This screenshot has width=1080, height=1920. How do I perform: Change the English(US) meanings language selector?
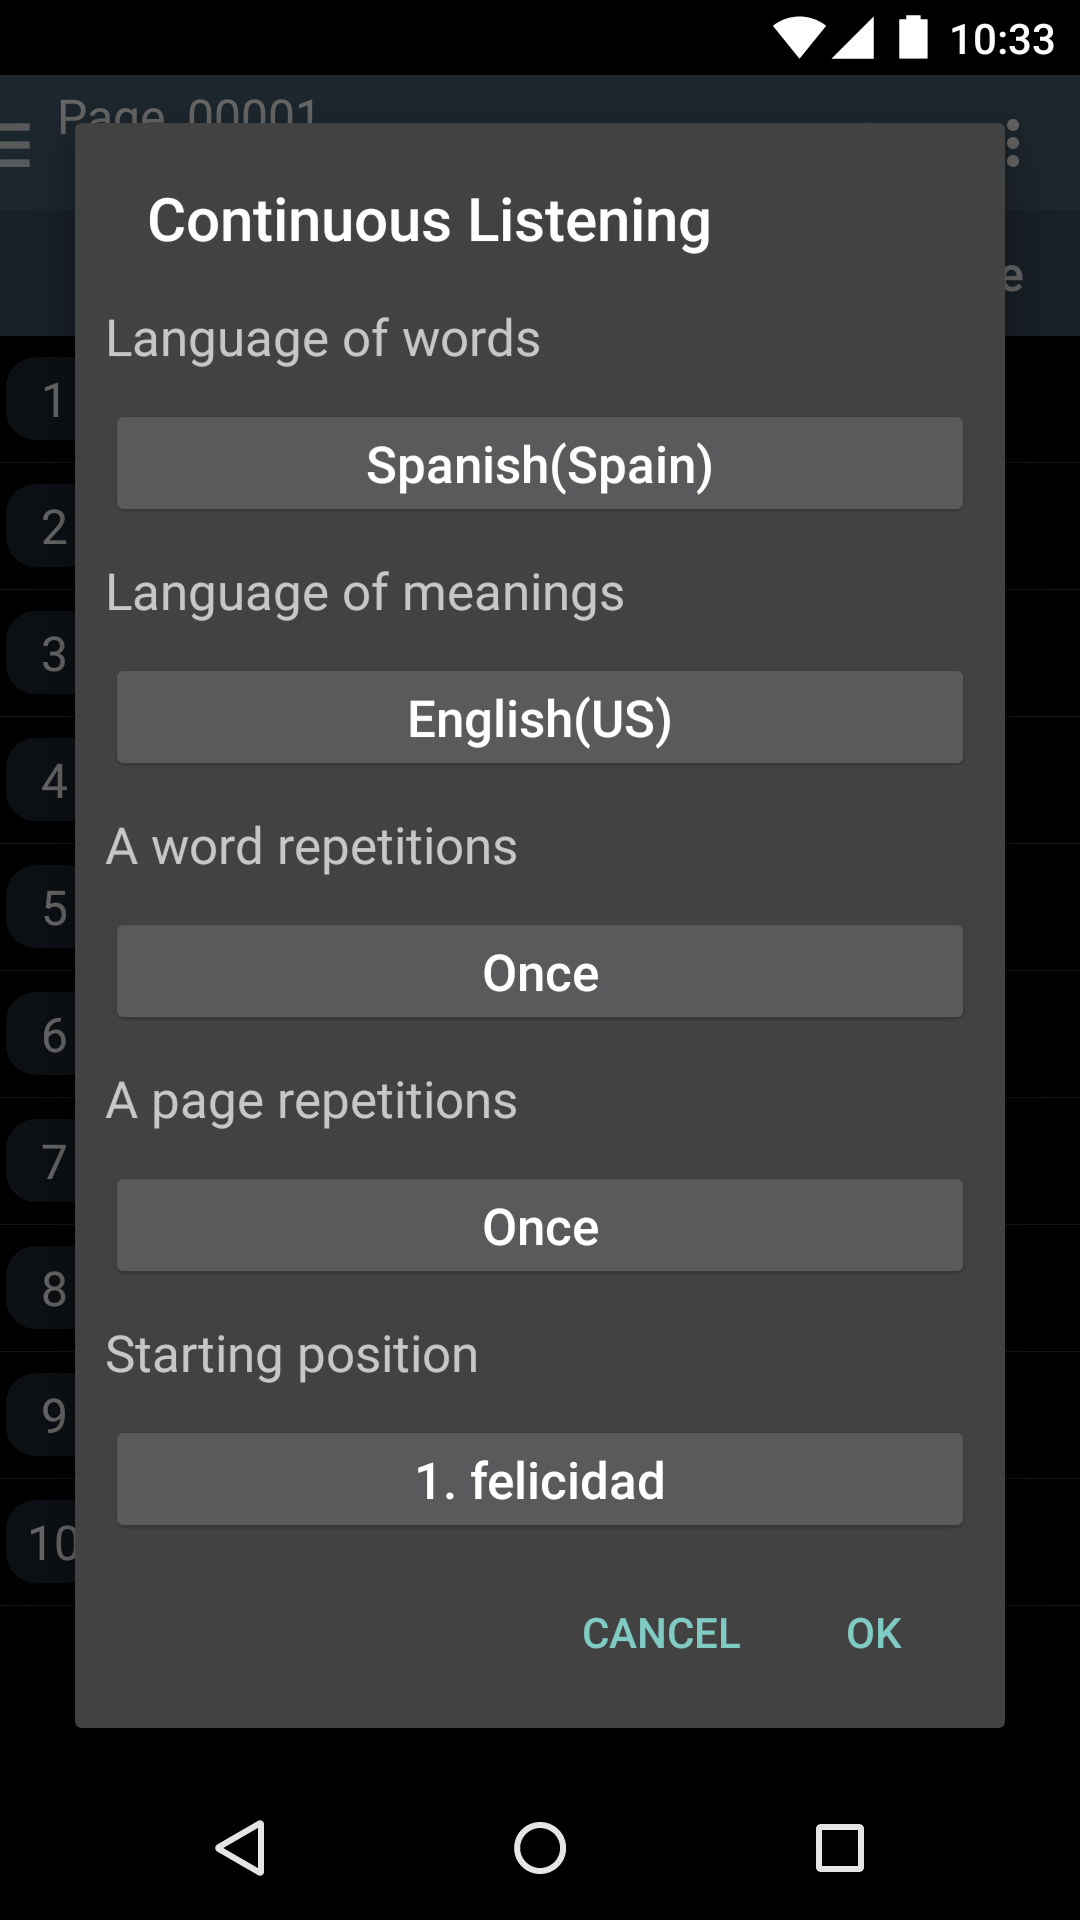pos(540,718)
